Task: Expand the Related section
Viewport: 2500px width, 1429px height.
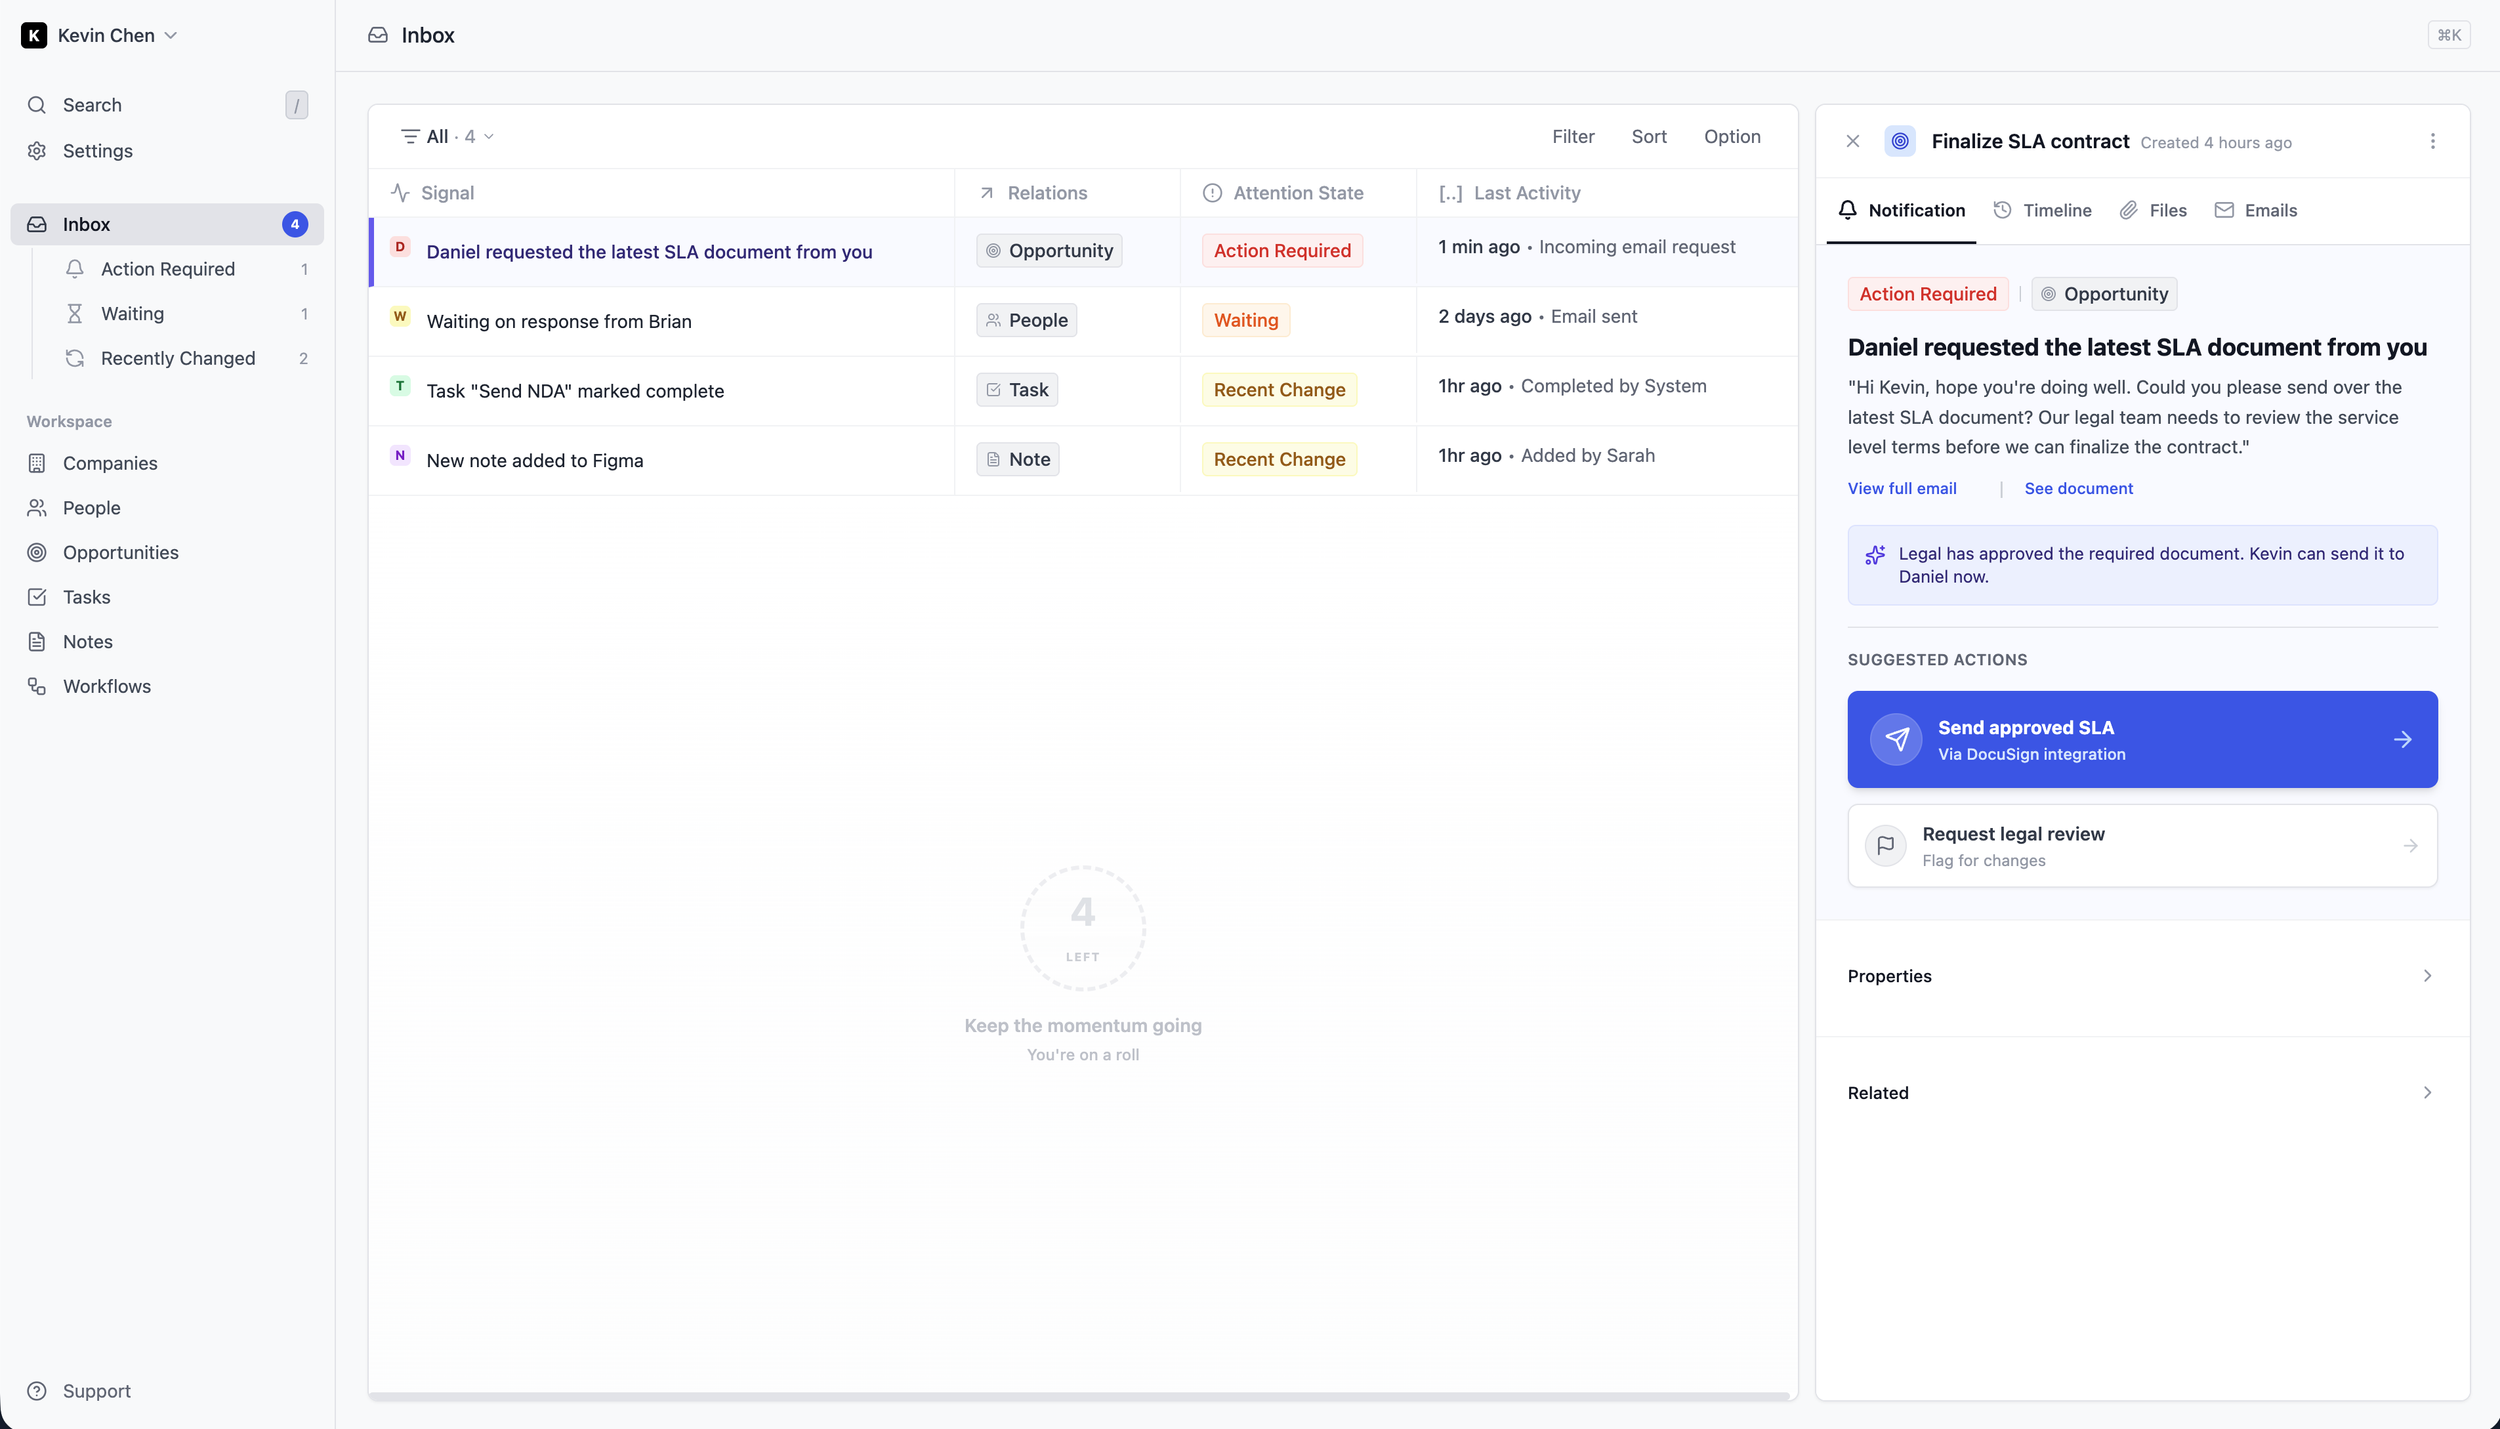Action: tap(2141, 1093)
